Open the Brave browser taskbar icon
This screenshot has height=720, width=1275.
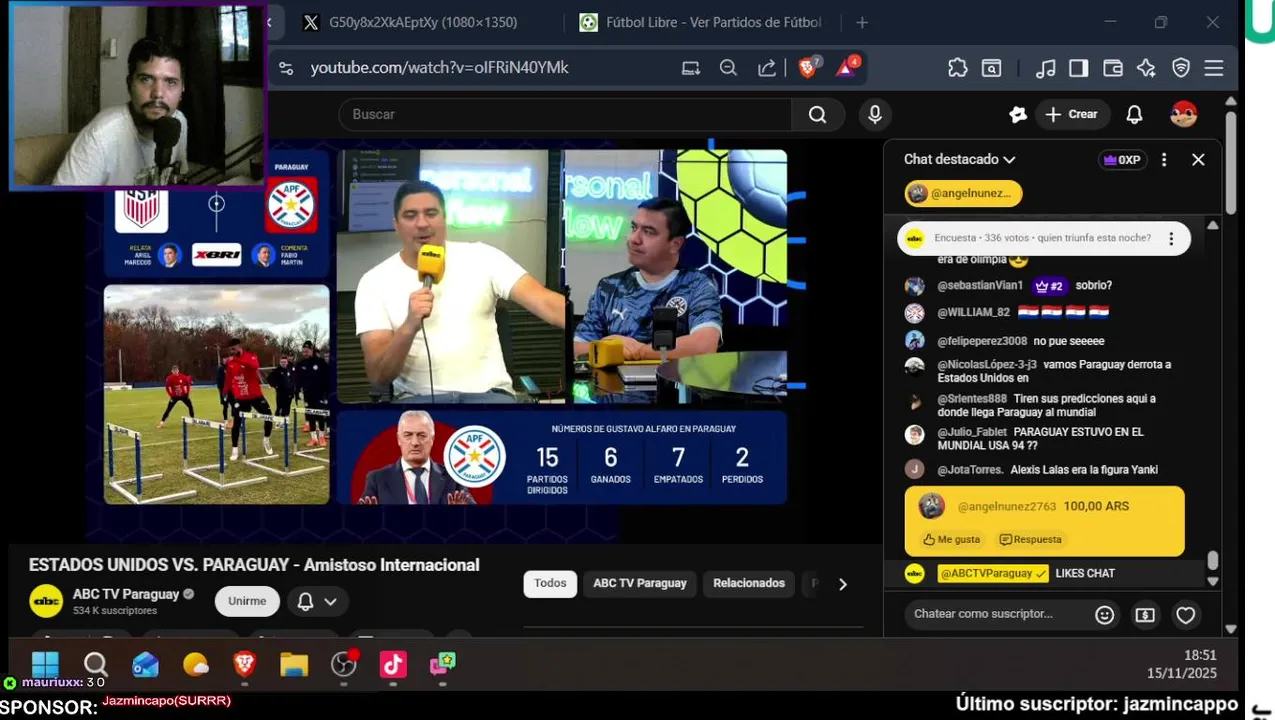point(244,664)
